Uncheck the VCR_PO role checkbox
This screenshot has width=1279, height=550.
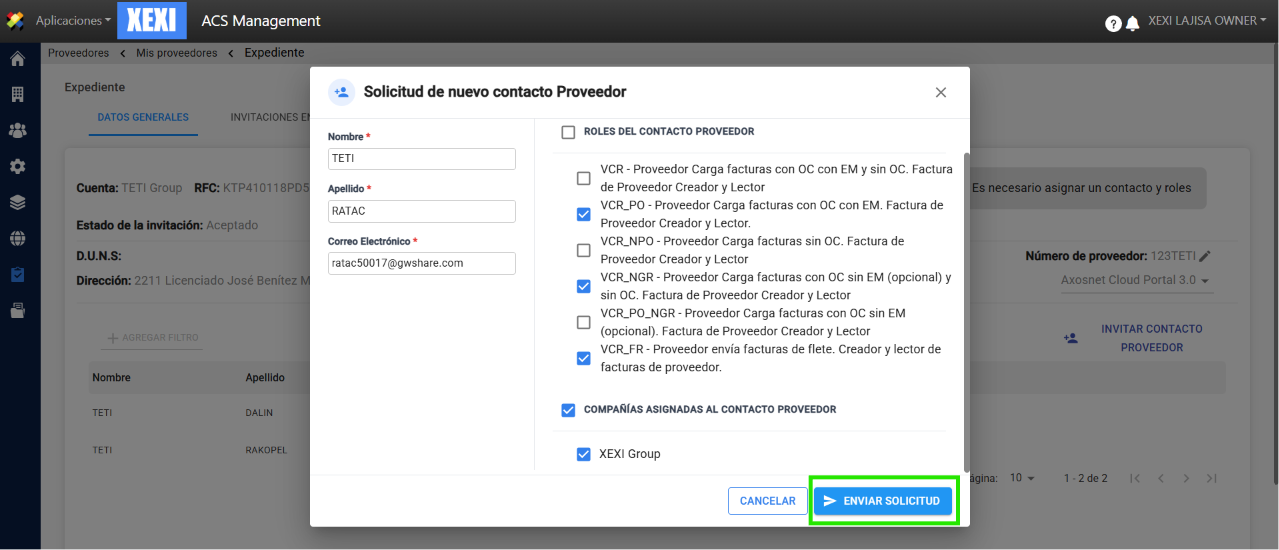pos(583,214)
